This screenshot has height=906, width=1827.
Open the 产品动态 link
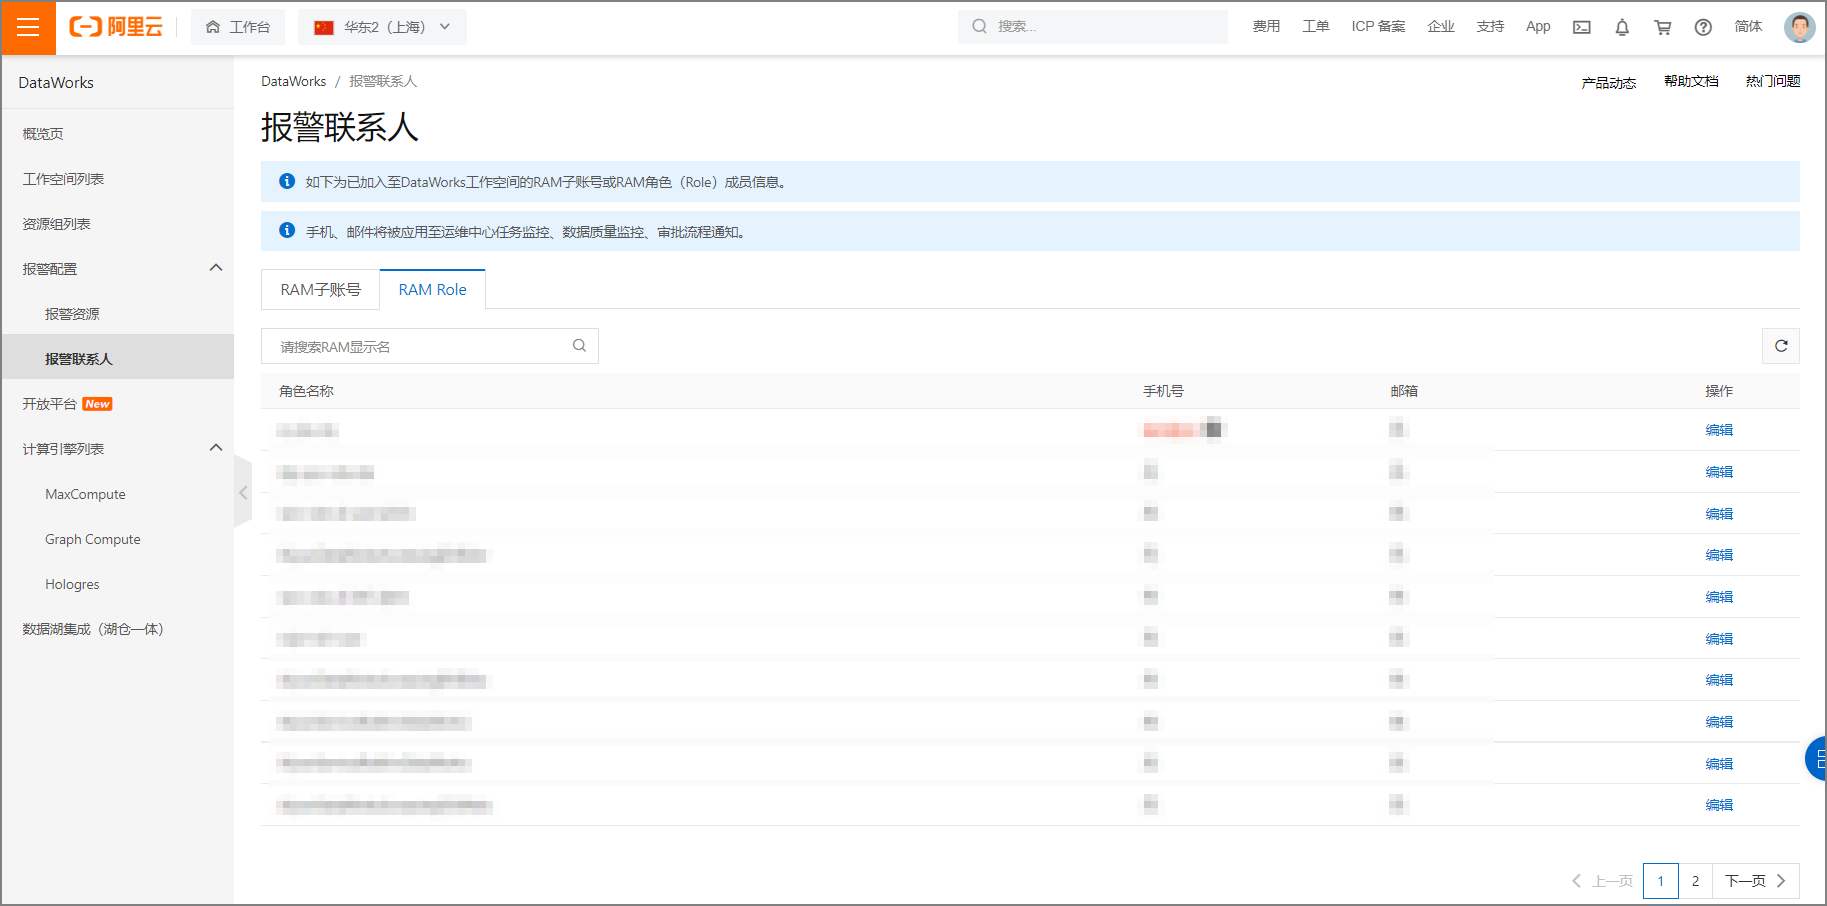[1608, 83]
